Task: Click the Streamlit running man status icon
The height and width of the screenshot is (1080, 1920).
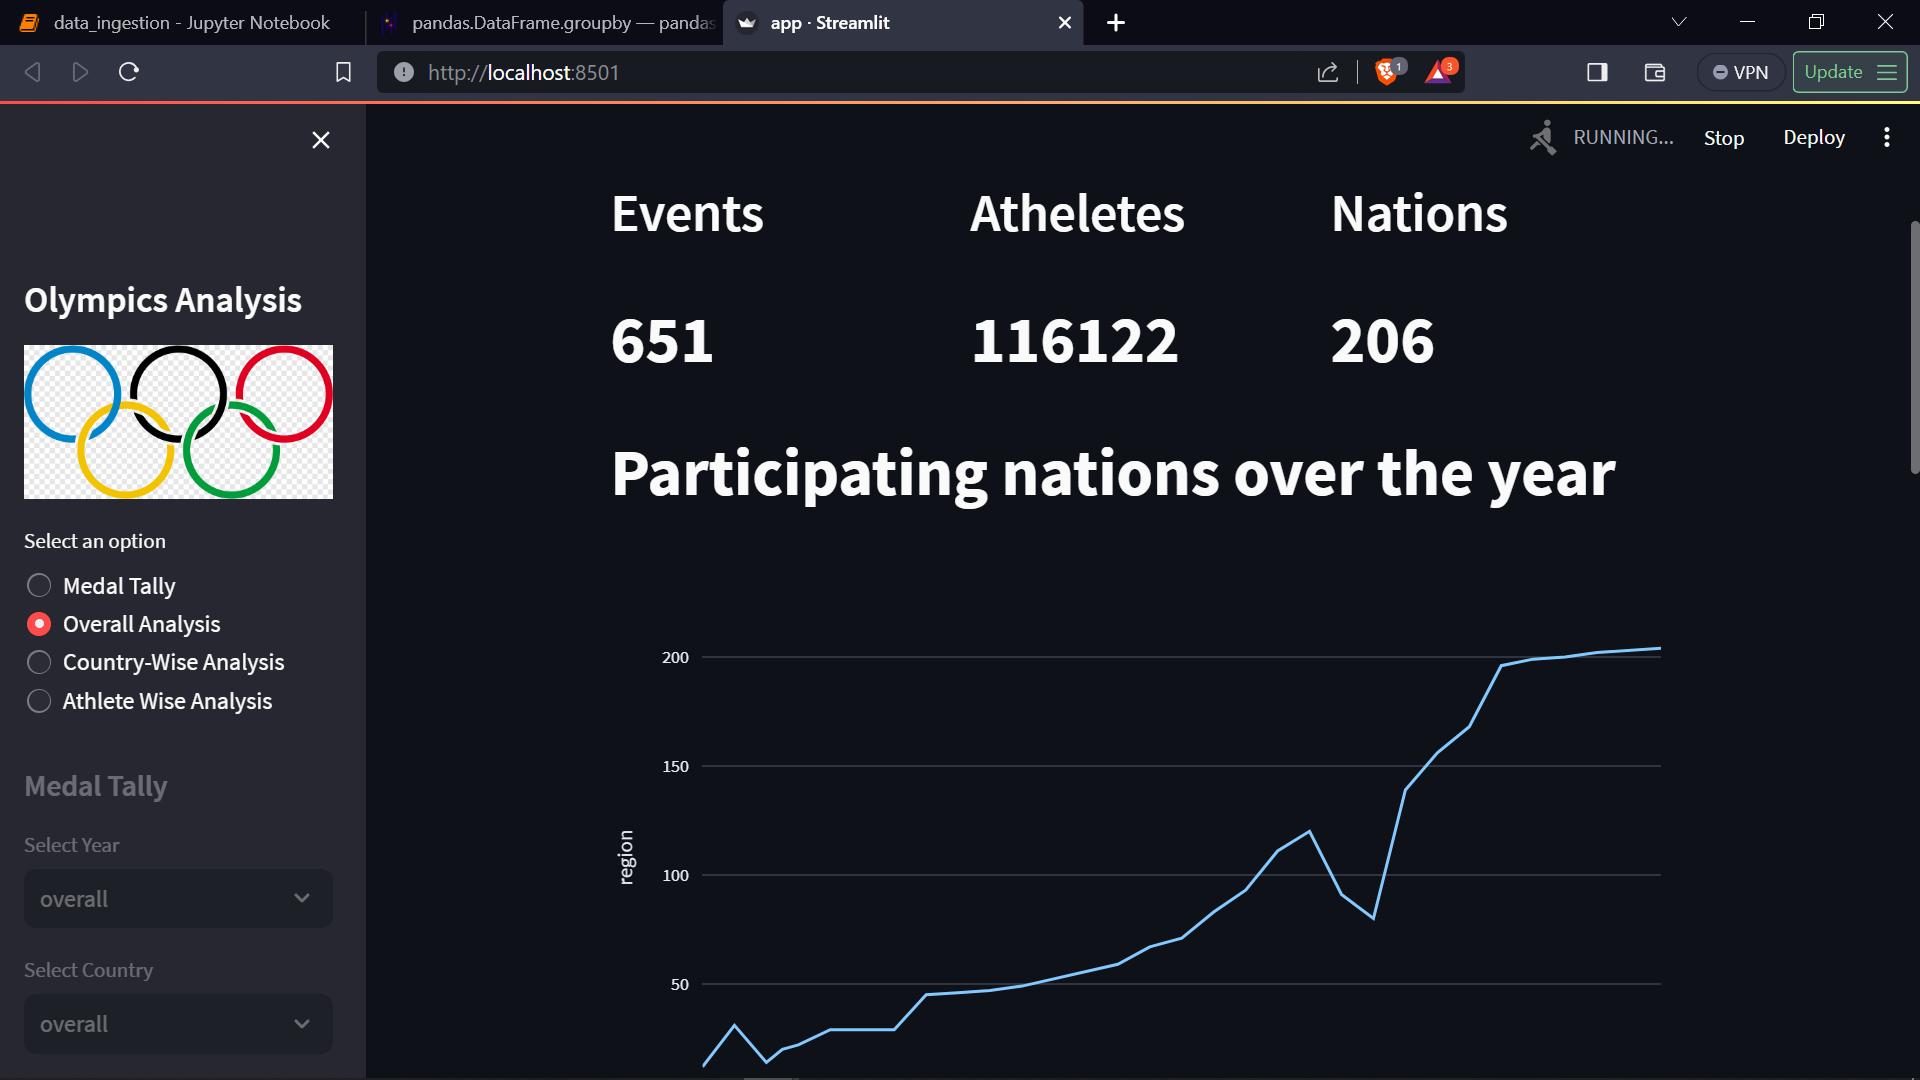Action: (x=1543, y=137)
